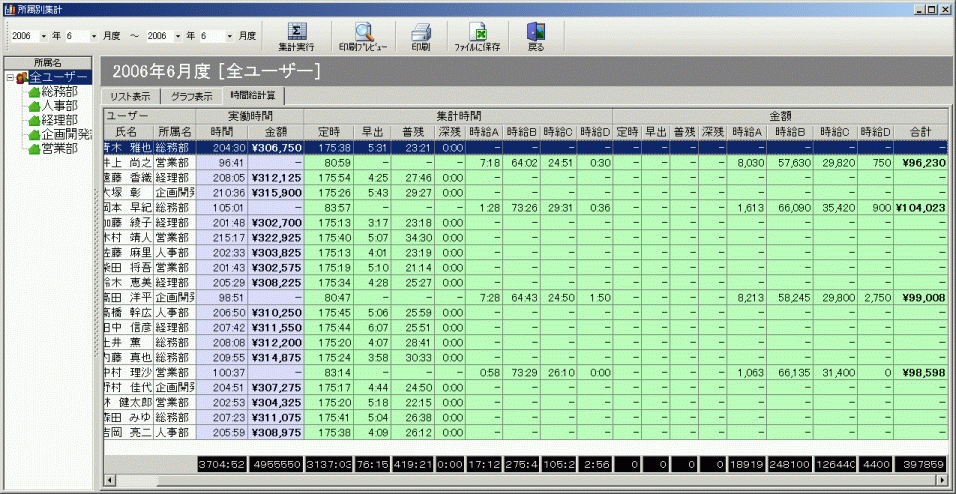Image resolution: width=956 pixels, height=494 pixels.
Task: Click the 所属名 panel header
Action: pos(48,62)
